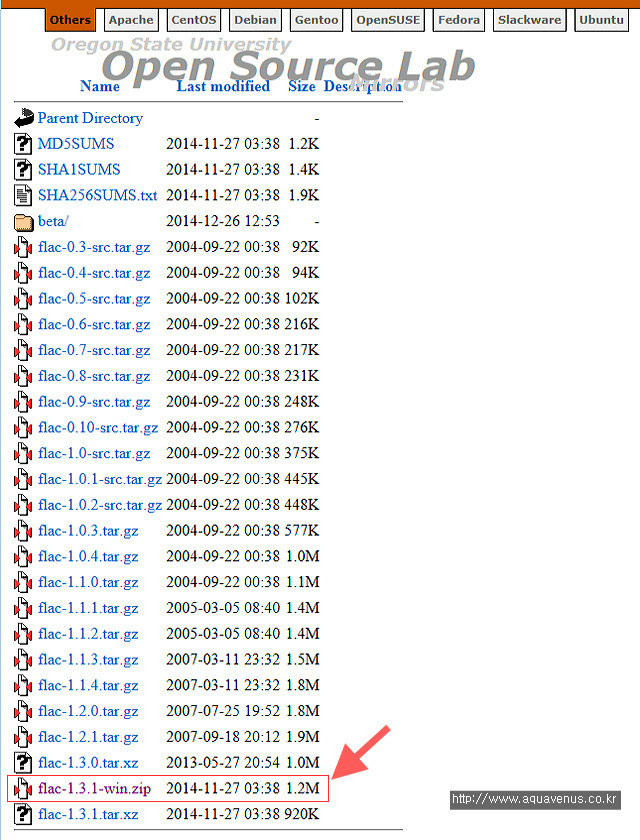This screenshot has height=840, width=640.
Task: Click the archive icon beside flac-0.8-src.tar.gz
Action: click(x=22, y=376)
